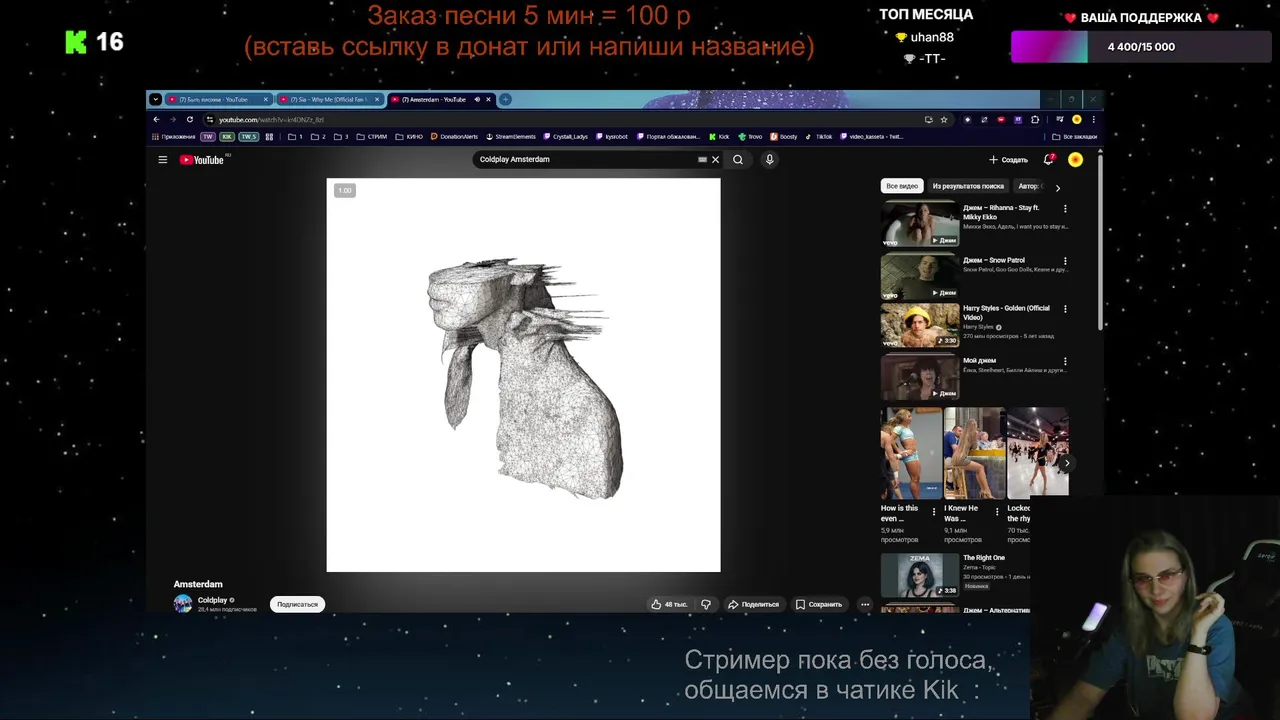The height and width of the screenshot is (720, 1280).
Task: Open a new browser tab
Action: click(x=505, y=99)
